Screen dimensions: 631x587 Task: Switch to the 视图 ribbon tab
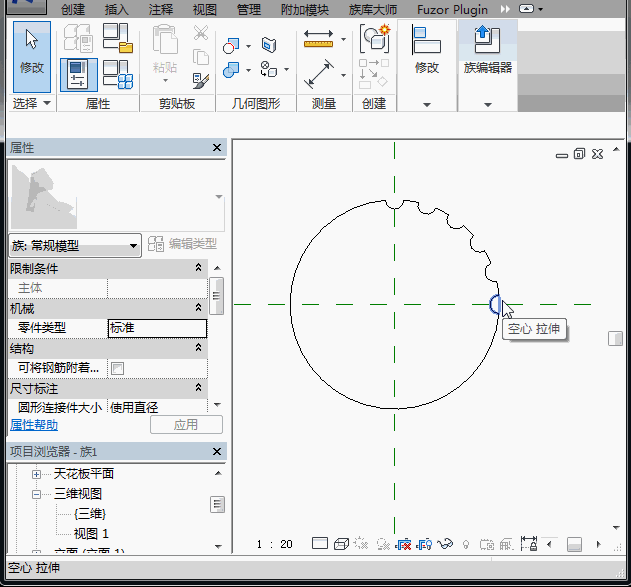click(x=204, y=10)
